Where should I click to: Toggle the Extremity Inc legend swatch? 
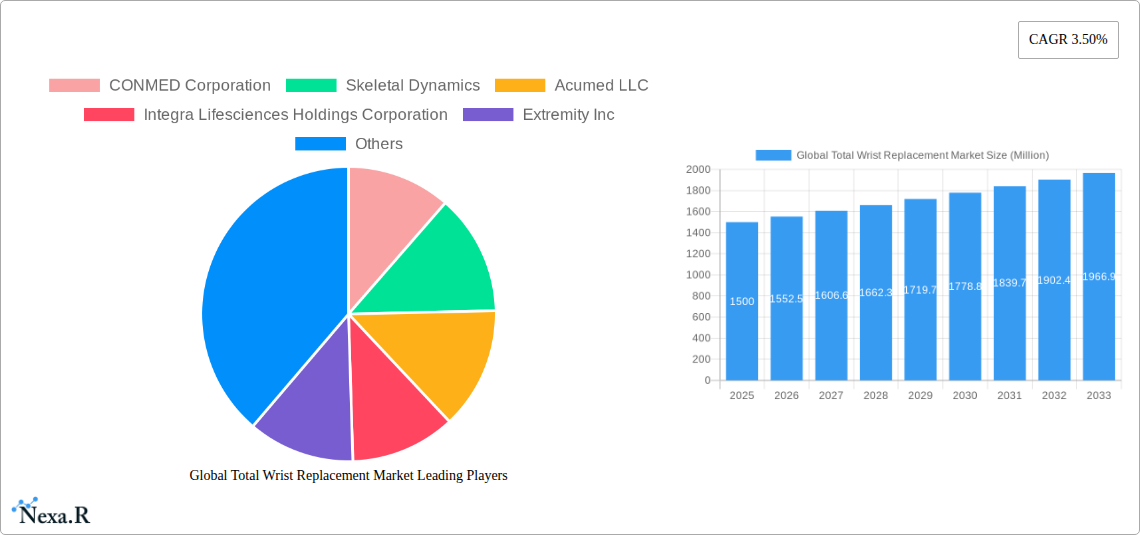click(488, 115)
